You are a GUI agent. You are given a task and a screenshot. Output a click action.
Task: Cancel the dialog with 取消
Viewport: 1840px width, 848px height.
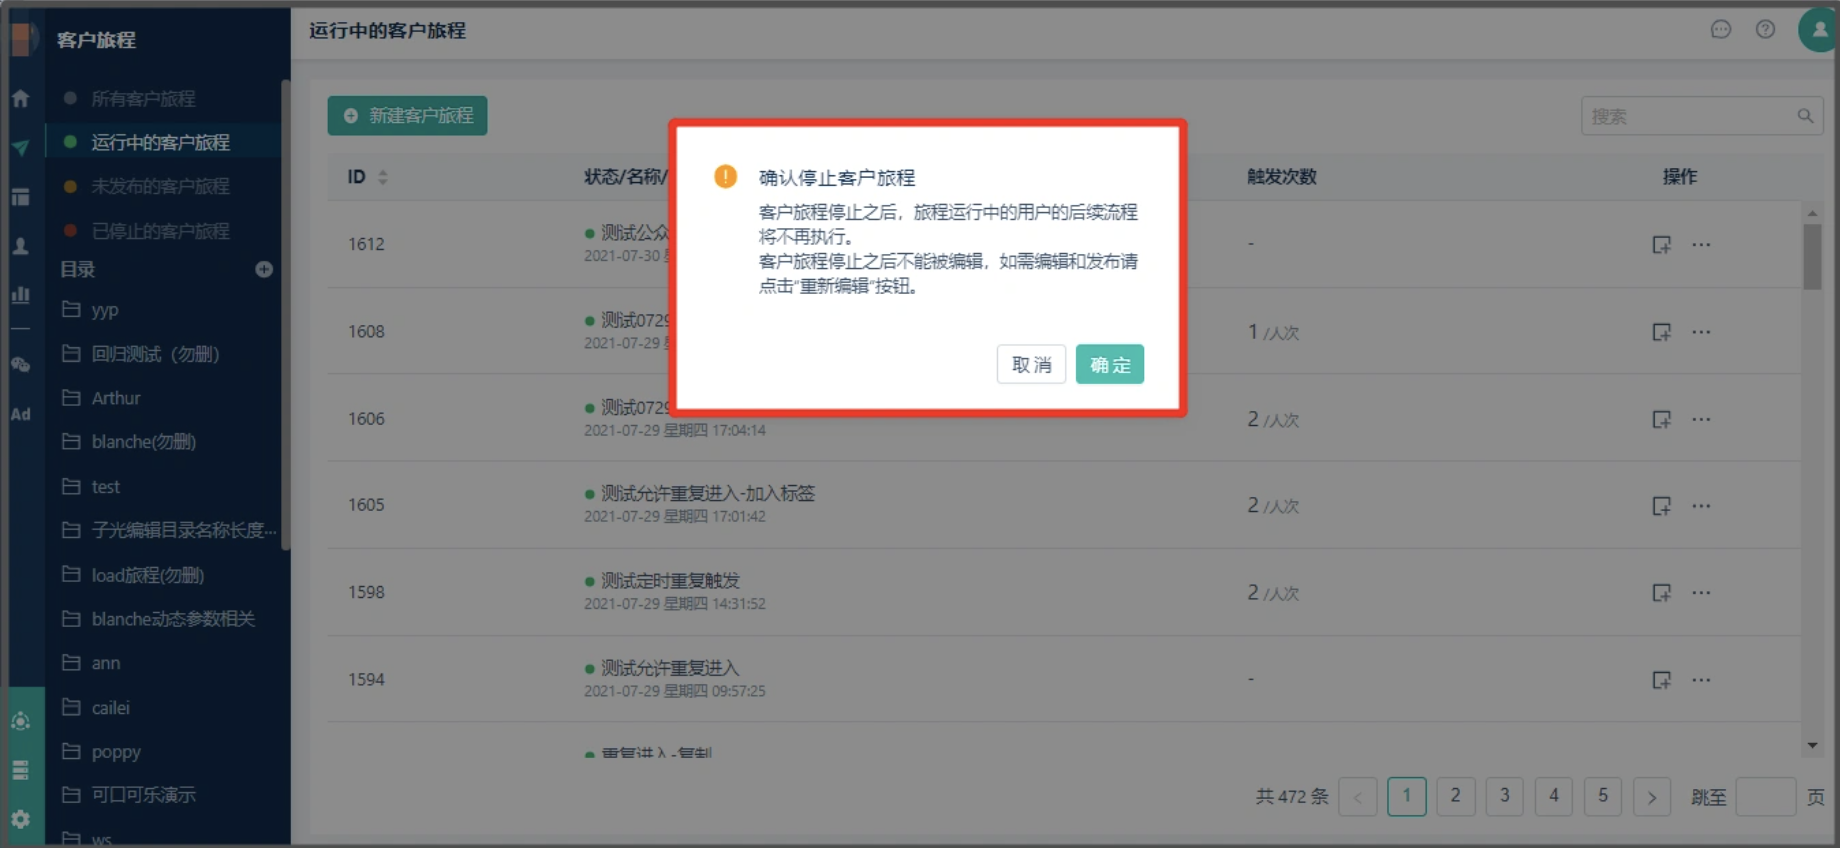1031,364
